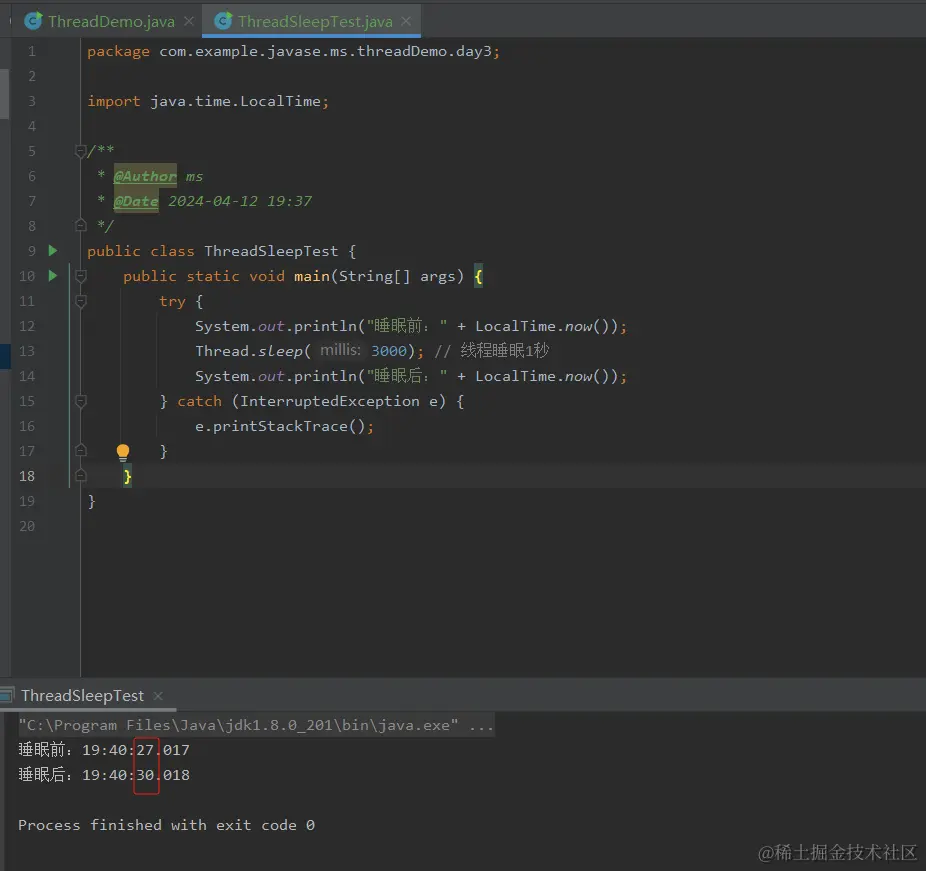
Task: Collapse the main method fold at line 10
Action: (x=81, y=276)
